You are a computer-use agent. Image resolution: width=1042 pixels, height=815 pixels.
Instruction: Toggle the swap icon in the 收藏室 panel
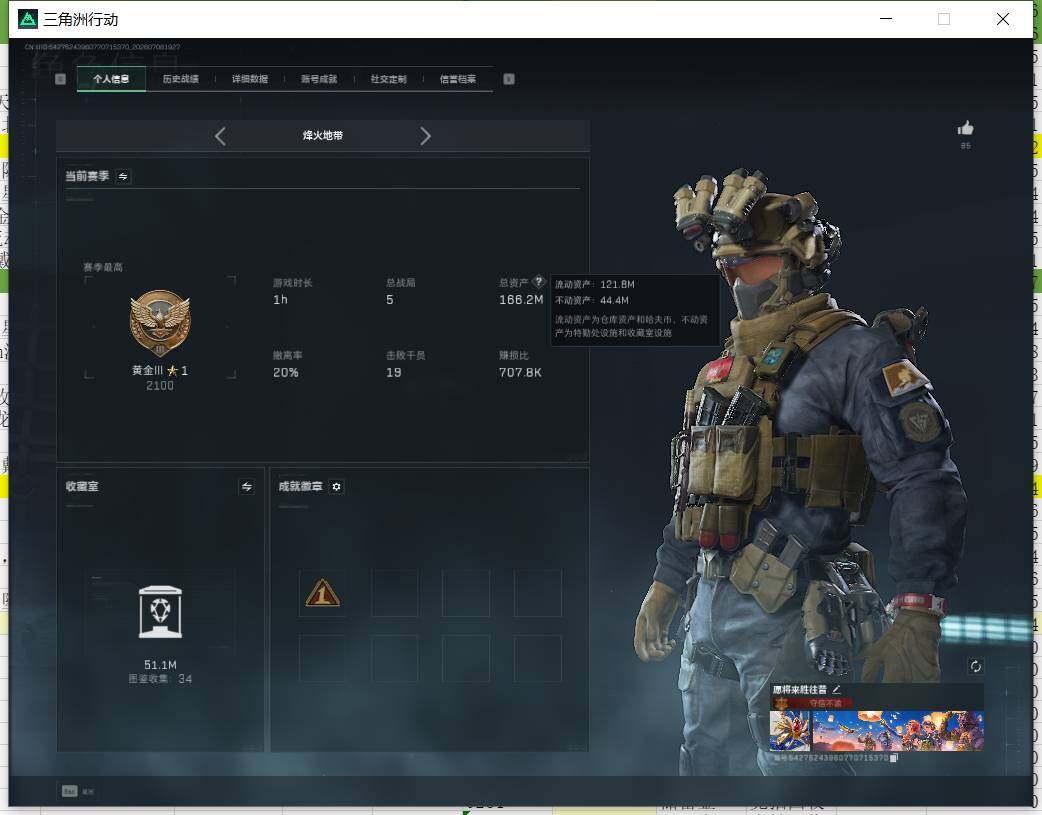[x=247, y=487]
